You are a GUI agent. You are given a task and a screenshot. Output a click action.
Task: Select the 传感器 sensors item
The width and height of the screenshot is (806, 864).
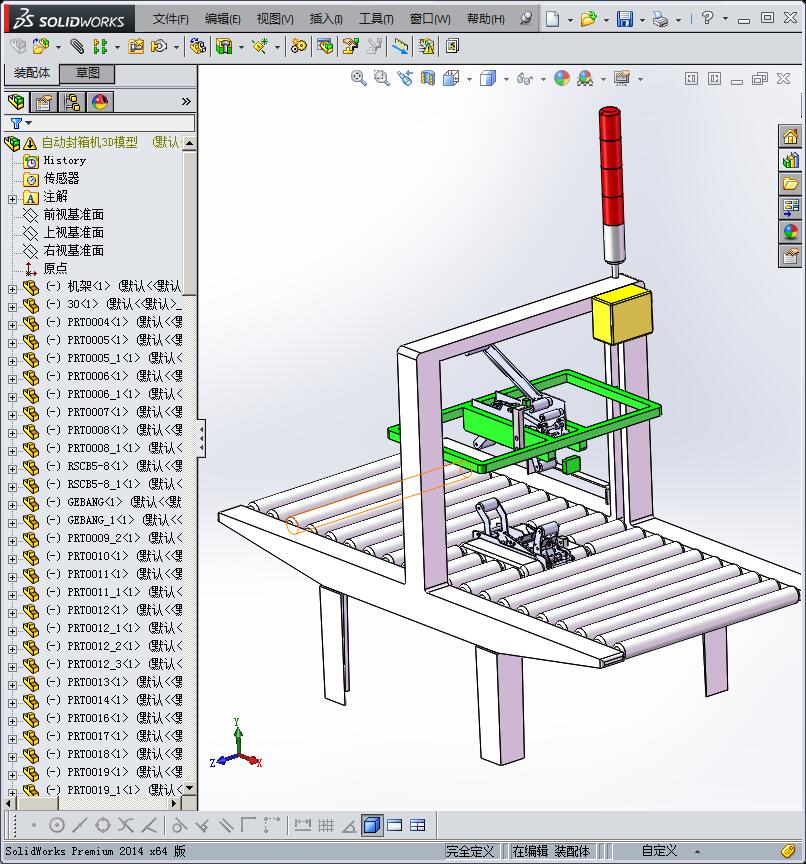[x=61, y=179]
